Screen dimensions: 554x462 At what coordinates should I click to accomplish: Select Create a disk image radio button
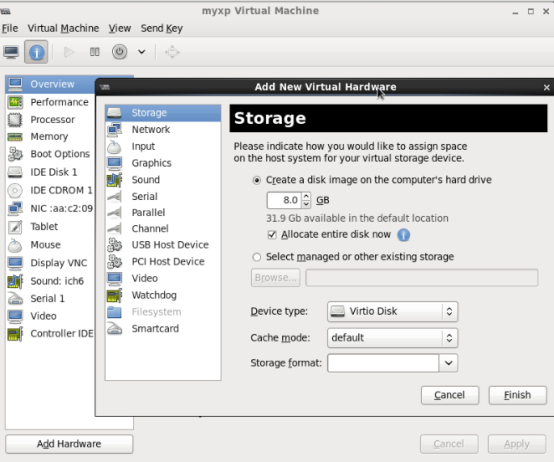(x=257, y=180)
